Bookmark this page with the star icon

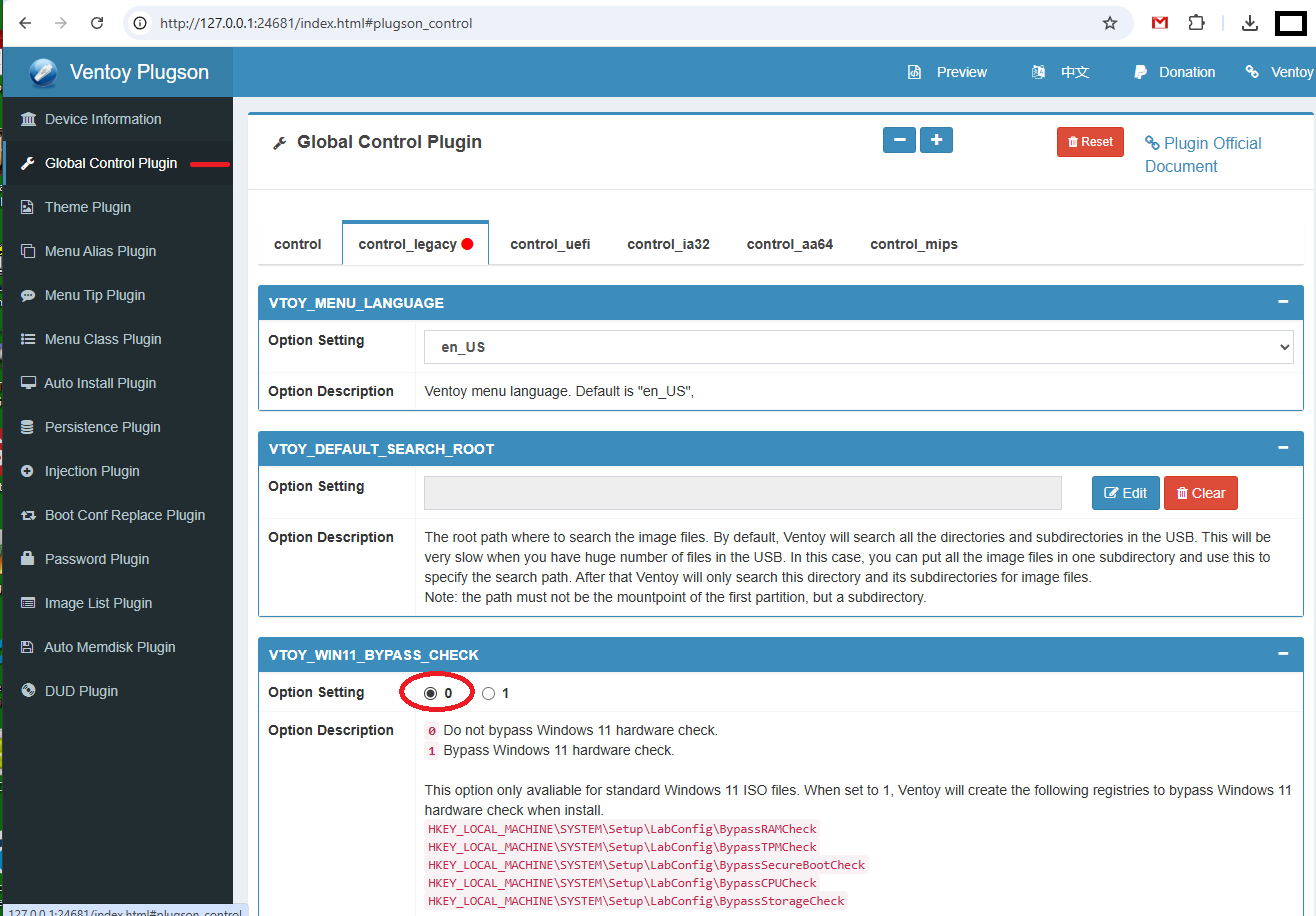pyautogui.click(x=1110, y=23)
